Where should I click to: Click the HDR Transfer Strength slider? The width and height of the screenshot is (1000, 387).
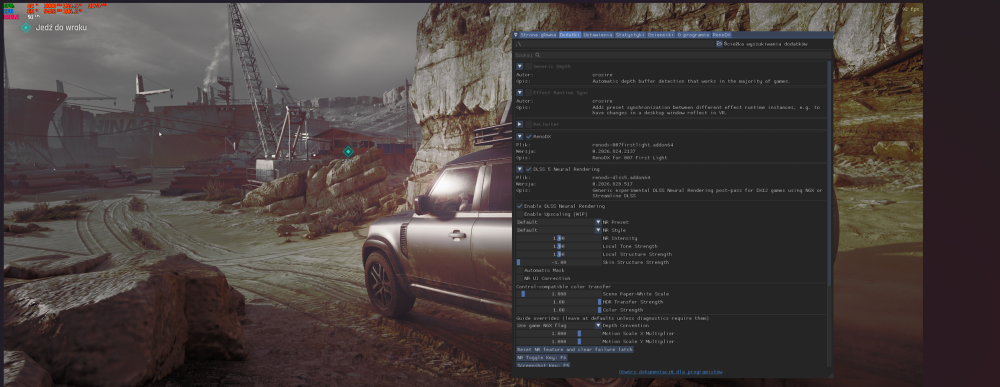click(559, 302)
